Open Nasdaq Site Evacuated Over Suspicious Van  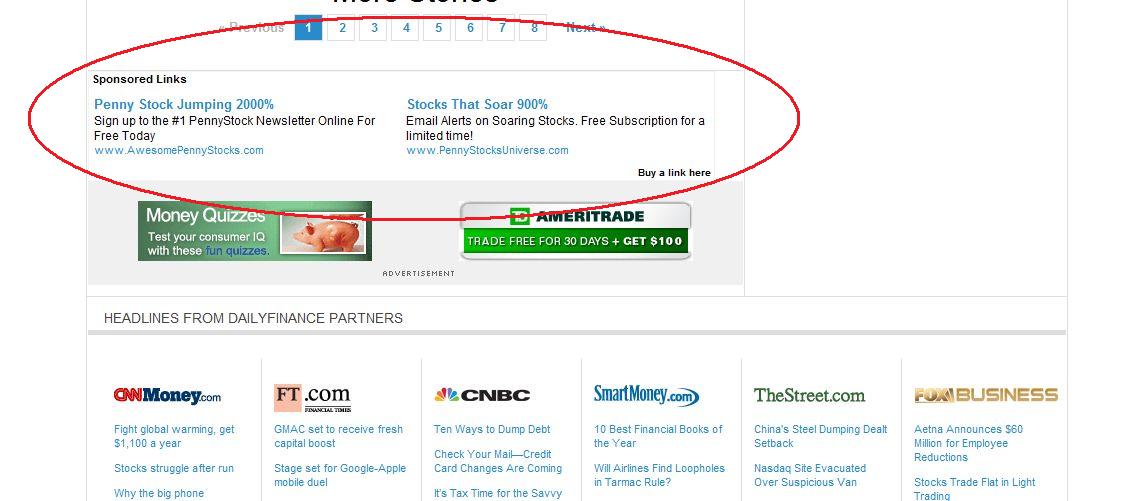(810, 475)
